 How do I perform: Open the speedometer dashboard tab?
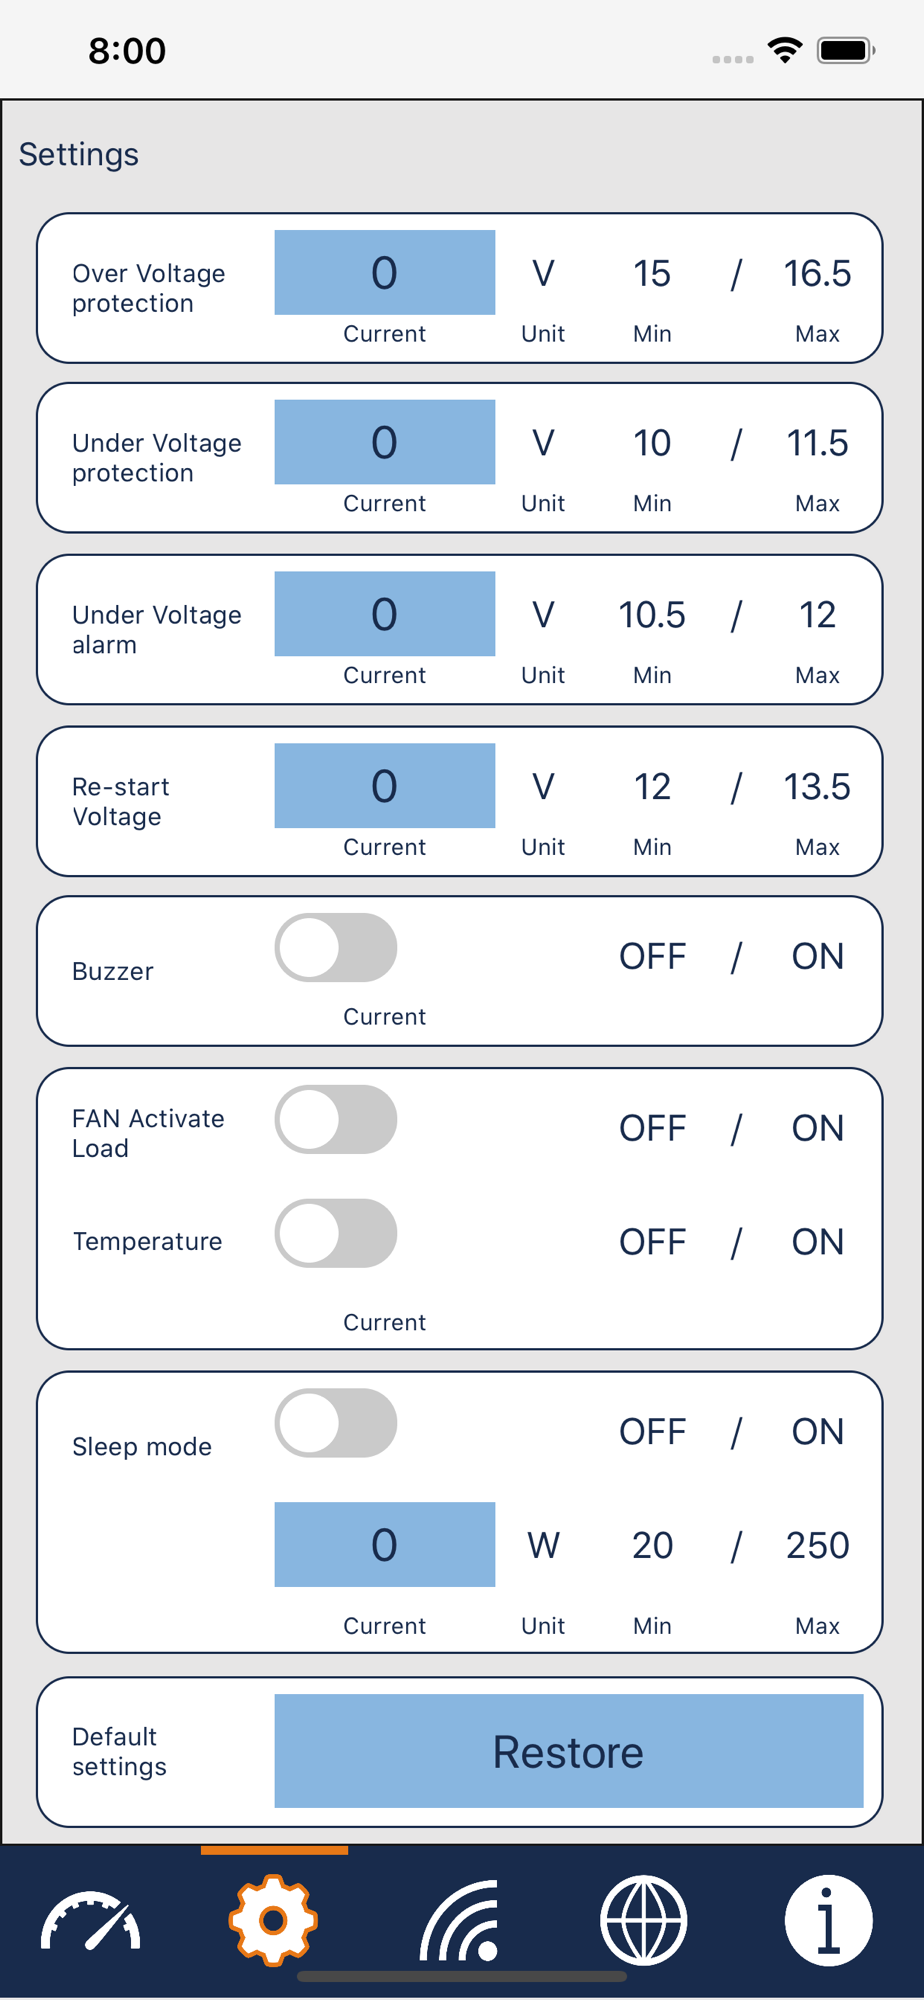tap(91, 1920)
